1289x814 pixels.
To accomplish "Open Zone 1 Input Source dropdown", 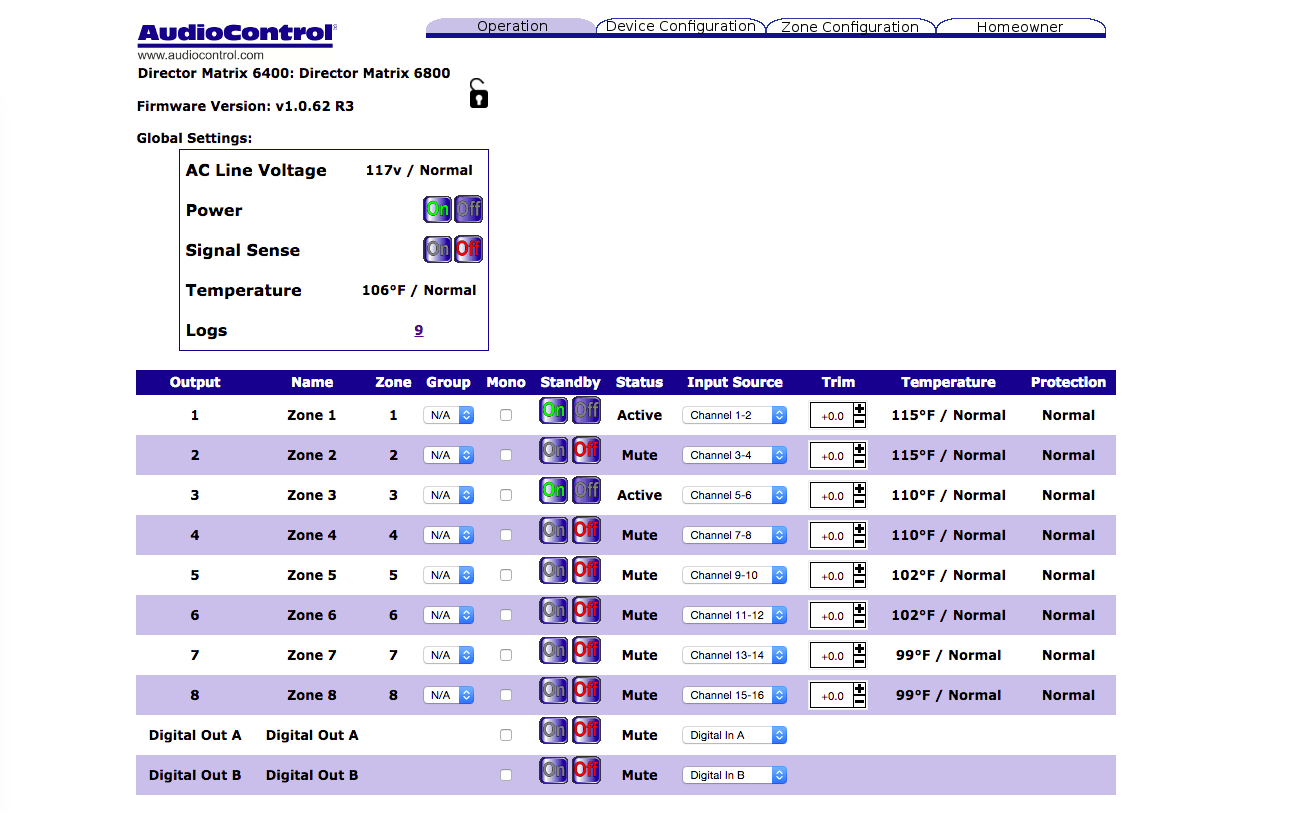I will coord(734,415).
